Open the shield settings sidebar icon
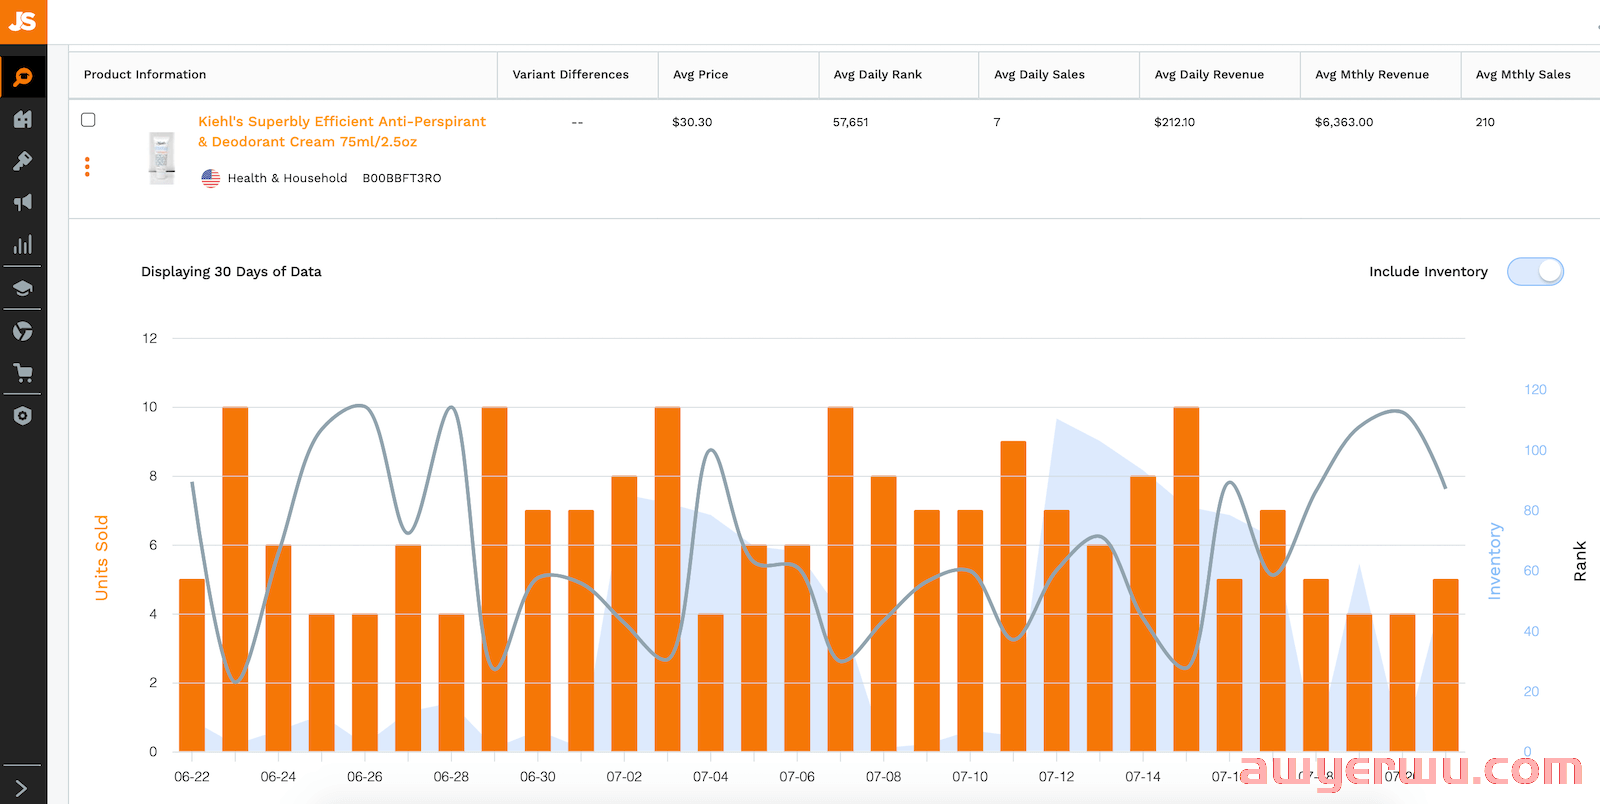 22,416
